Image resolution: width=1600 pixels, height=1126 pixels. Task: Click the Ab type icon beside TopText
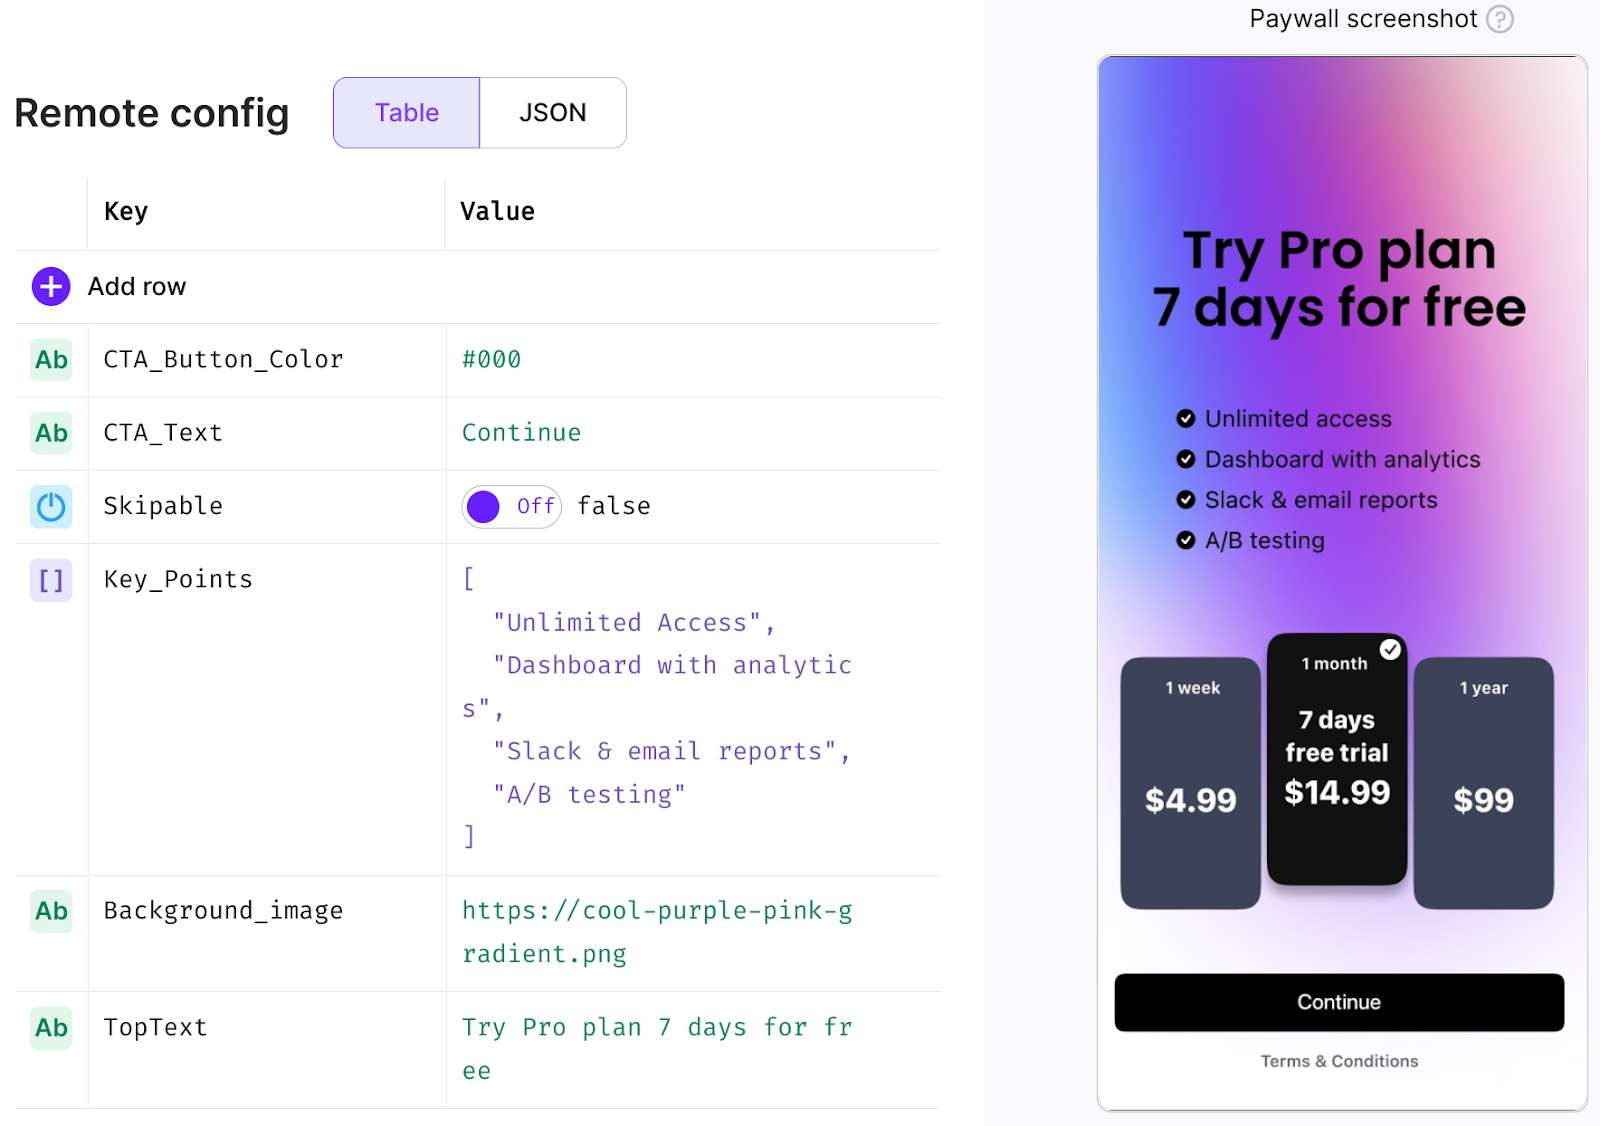tap(51, 1028)
